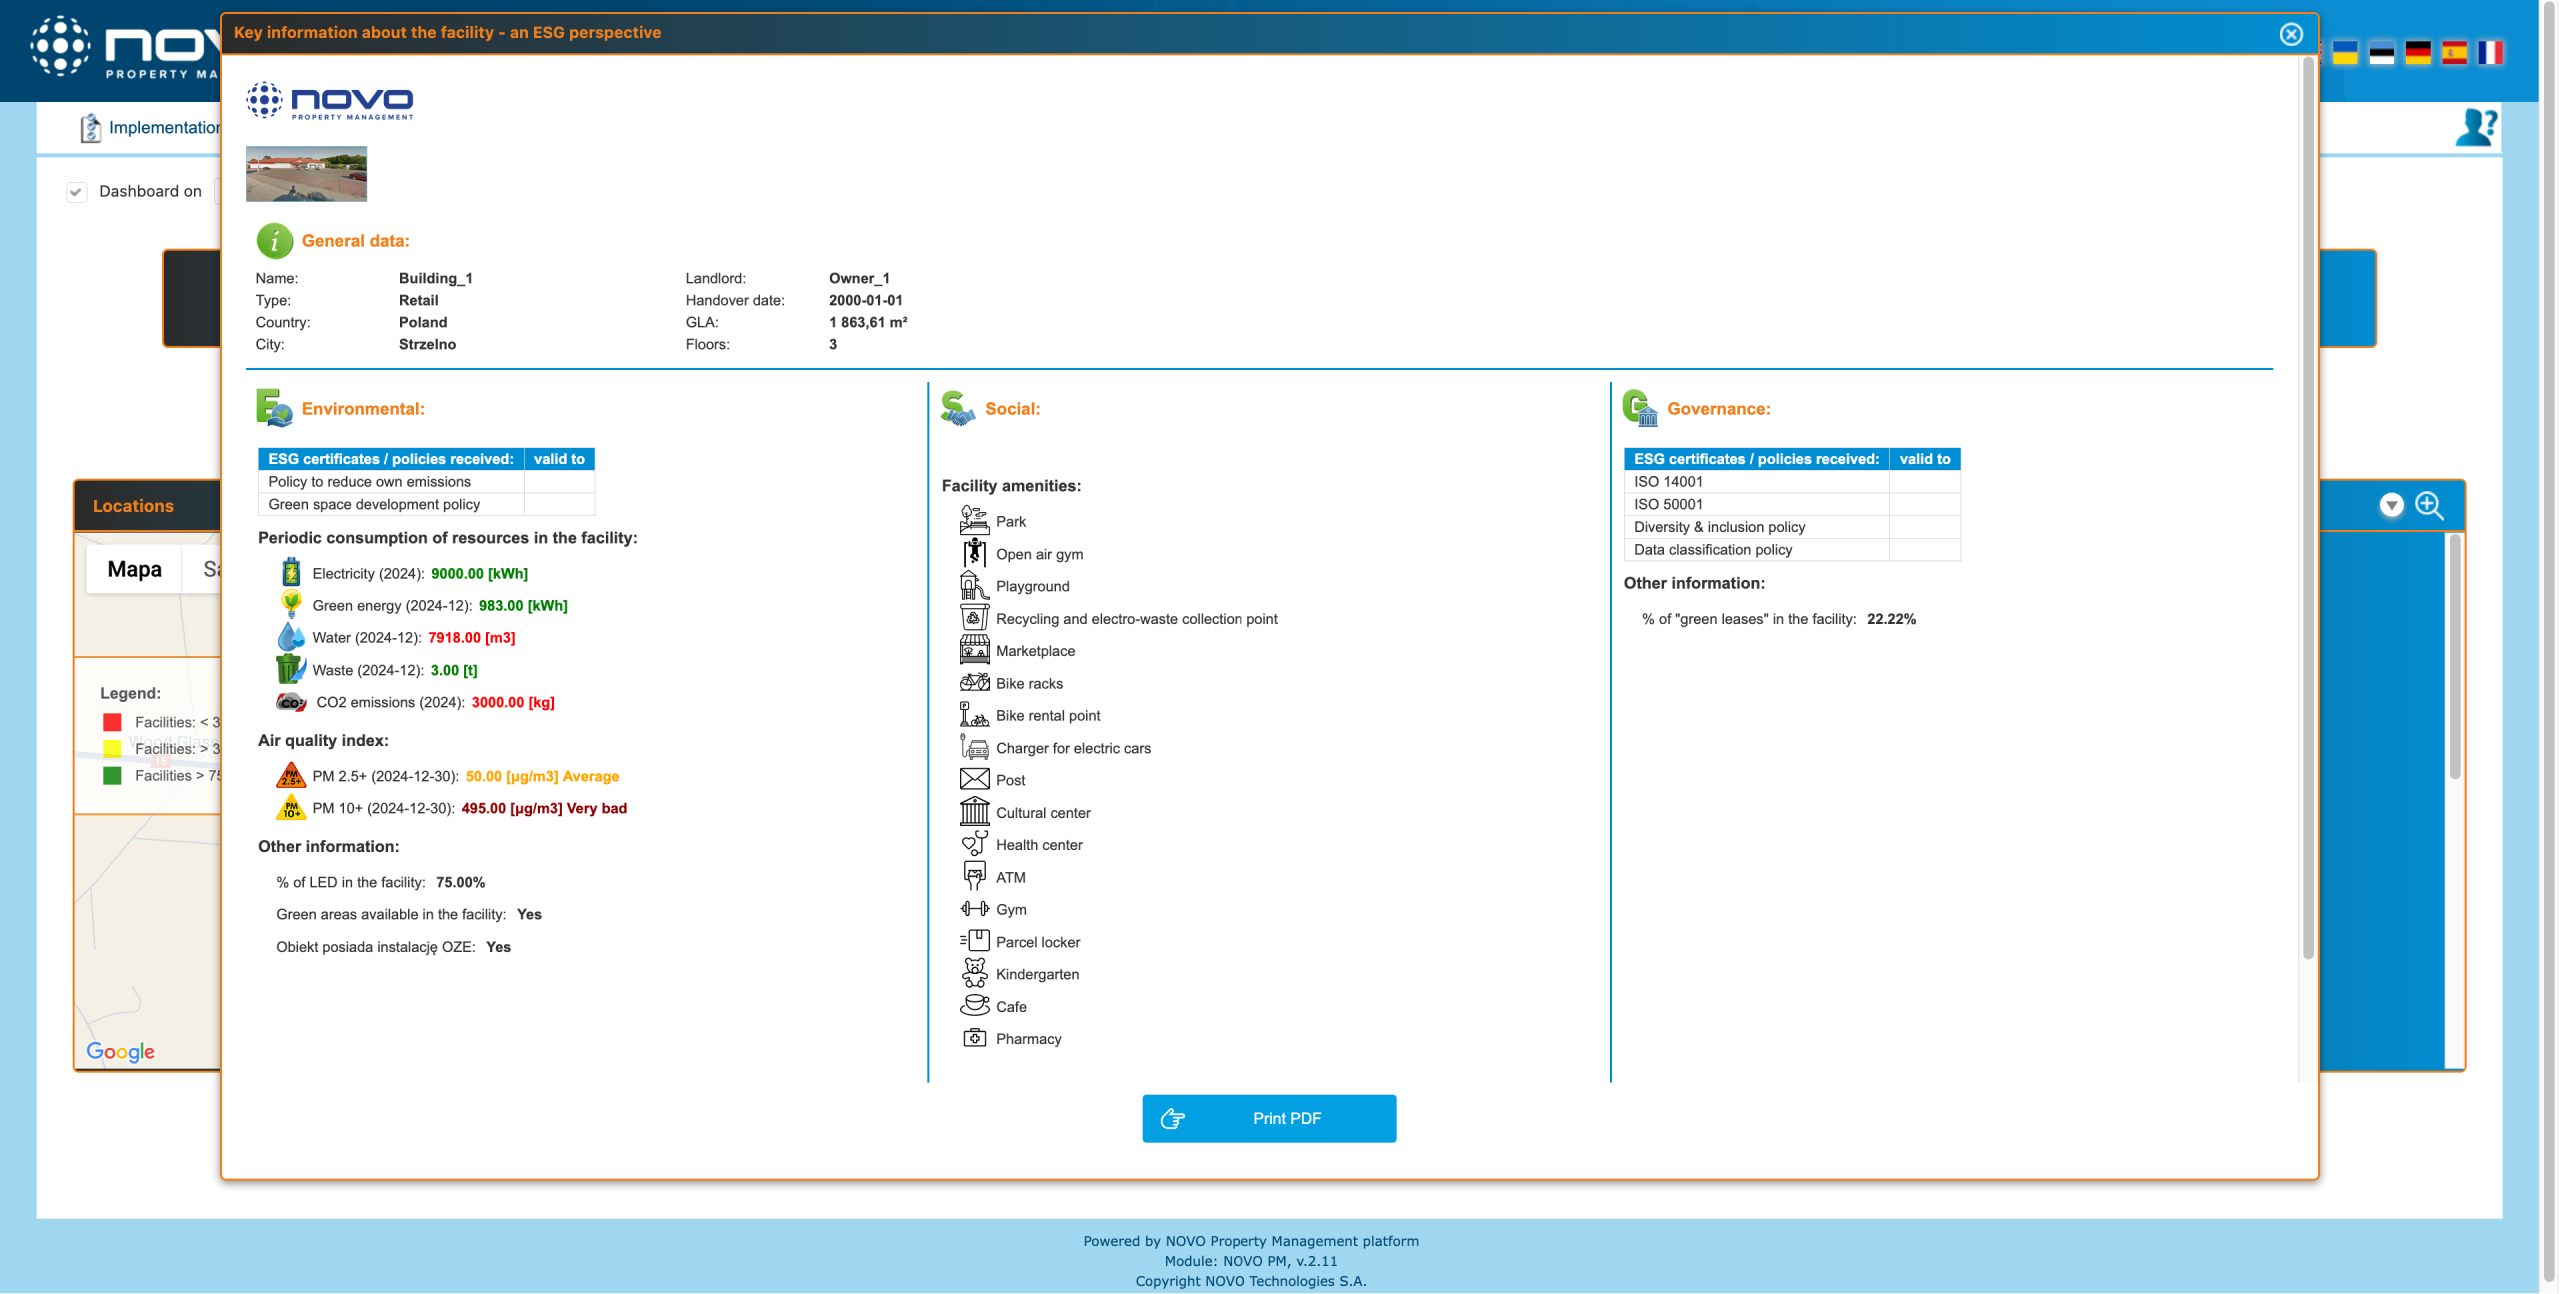Close the ESG facility information dialog
This screenshot has height=1294, width=2560.
[x=2291, y=34]
